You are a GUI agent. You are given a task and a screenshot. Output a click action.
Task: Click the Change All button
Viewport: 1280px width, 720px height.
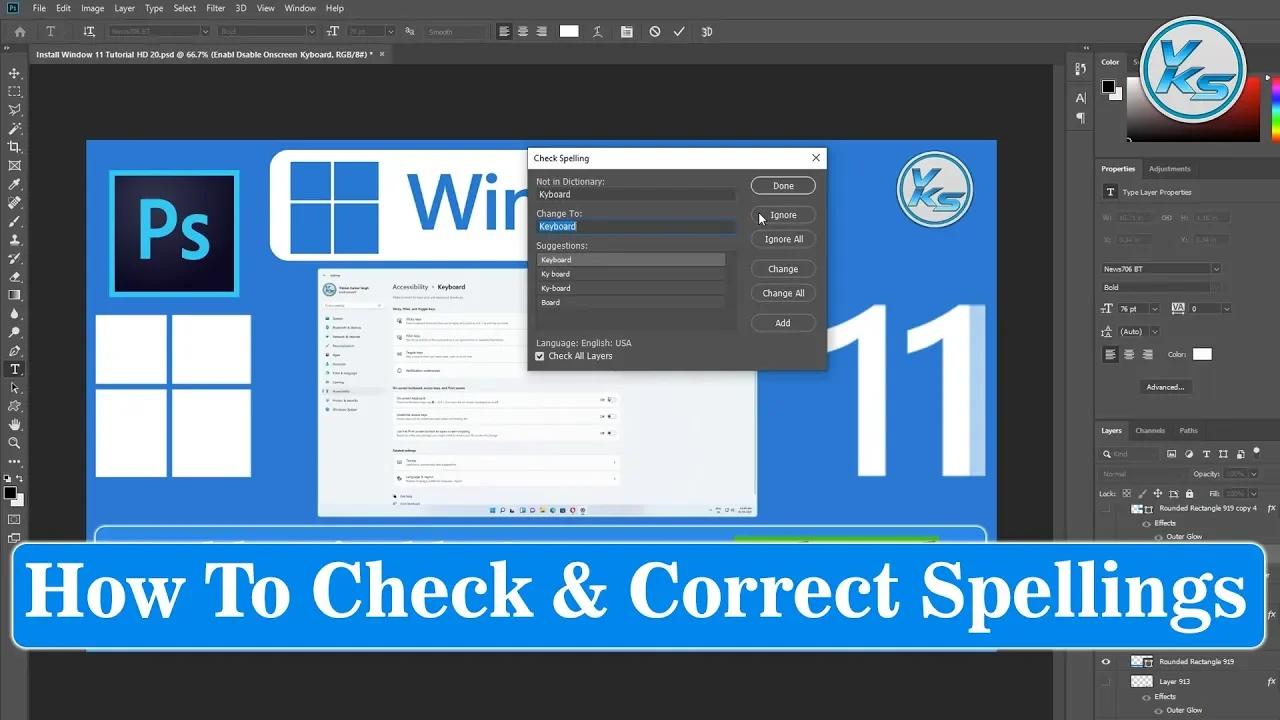[783, 293]
